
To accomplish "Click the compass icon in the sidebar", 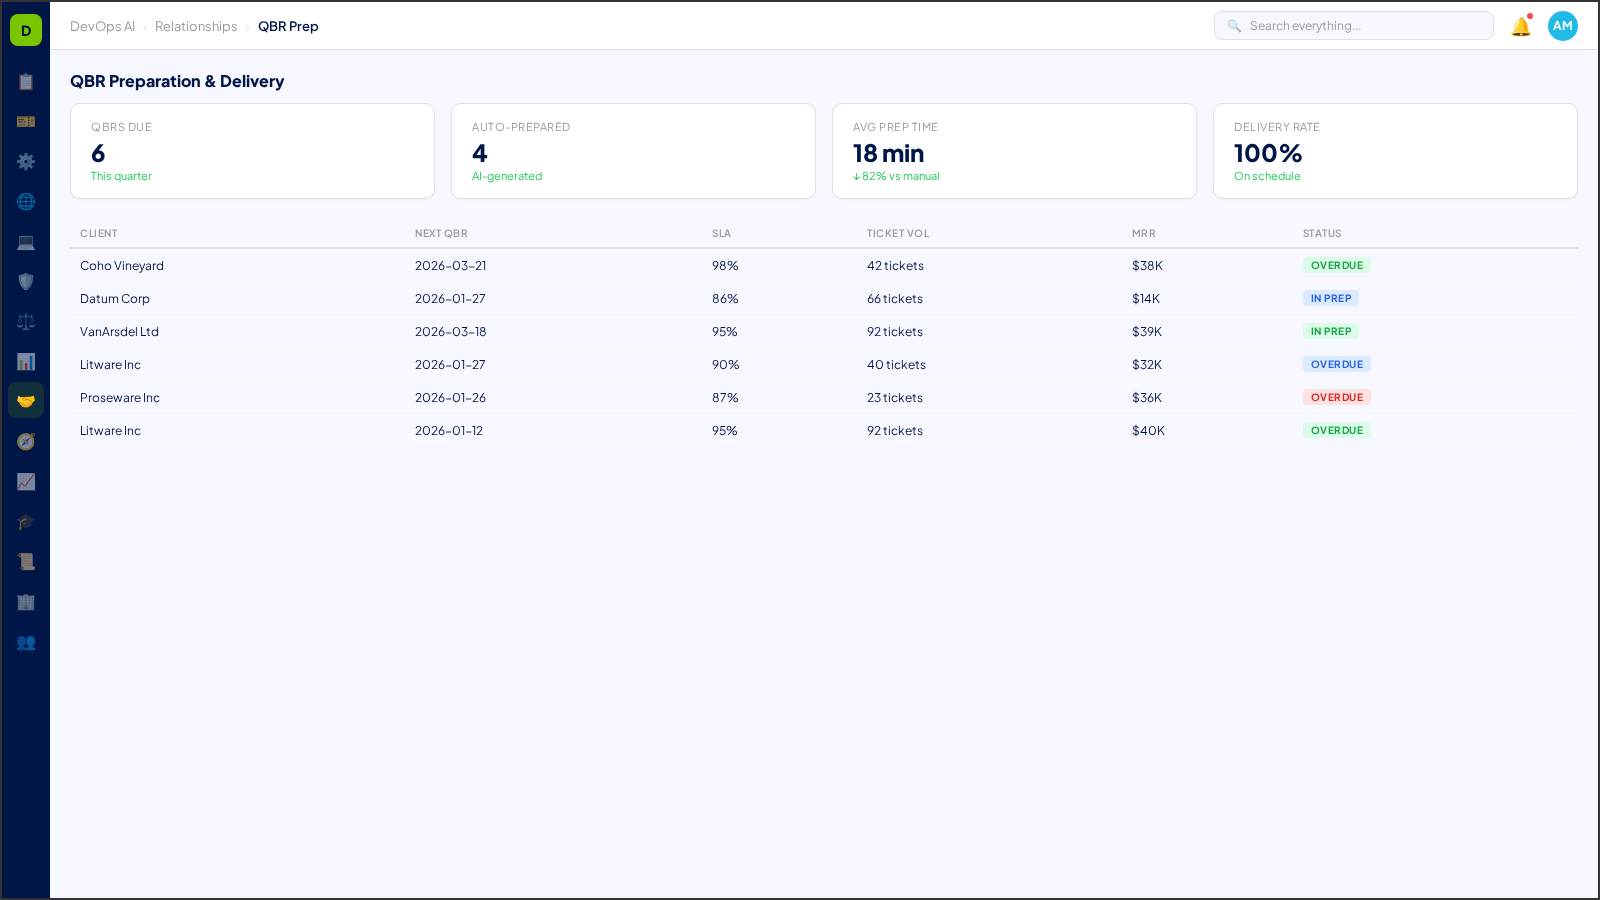I will pyautogui.click(x=26, y=441).
